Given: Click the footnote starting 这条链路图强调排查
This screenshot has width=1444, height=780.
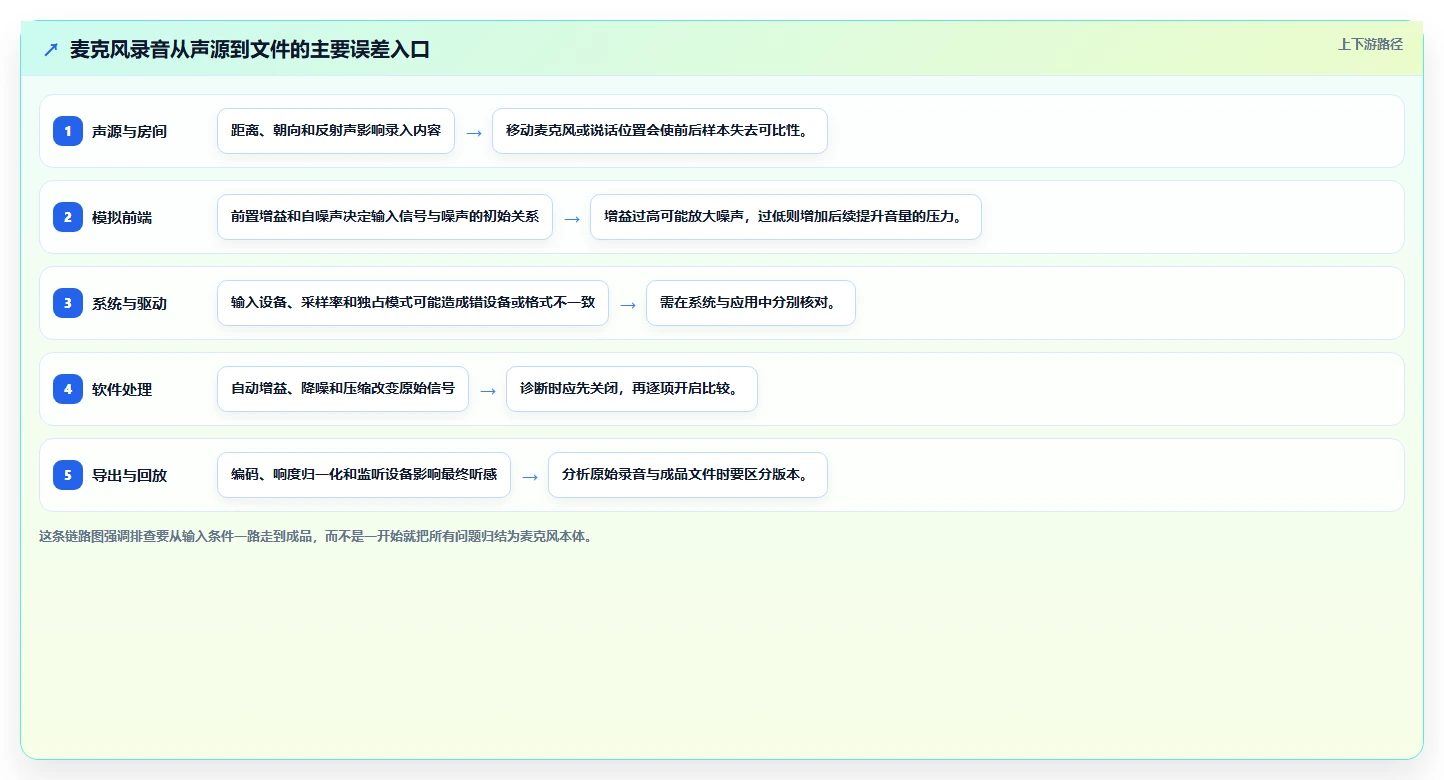Looking at the screenshot, I should point(318,536).
